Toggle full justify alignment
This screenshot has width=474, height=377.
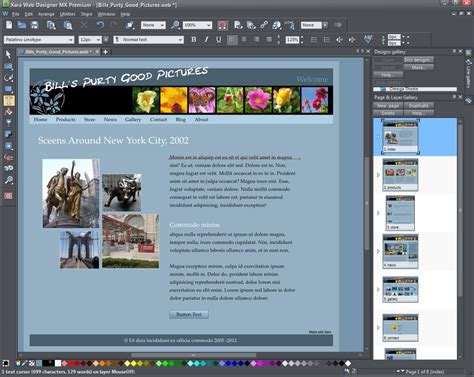(x=269, y=40)
